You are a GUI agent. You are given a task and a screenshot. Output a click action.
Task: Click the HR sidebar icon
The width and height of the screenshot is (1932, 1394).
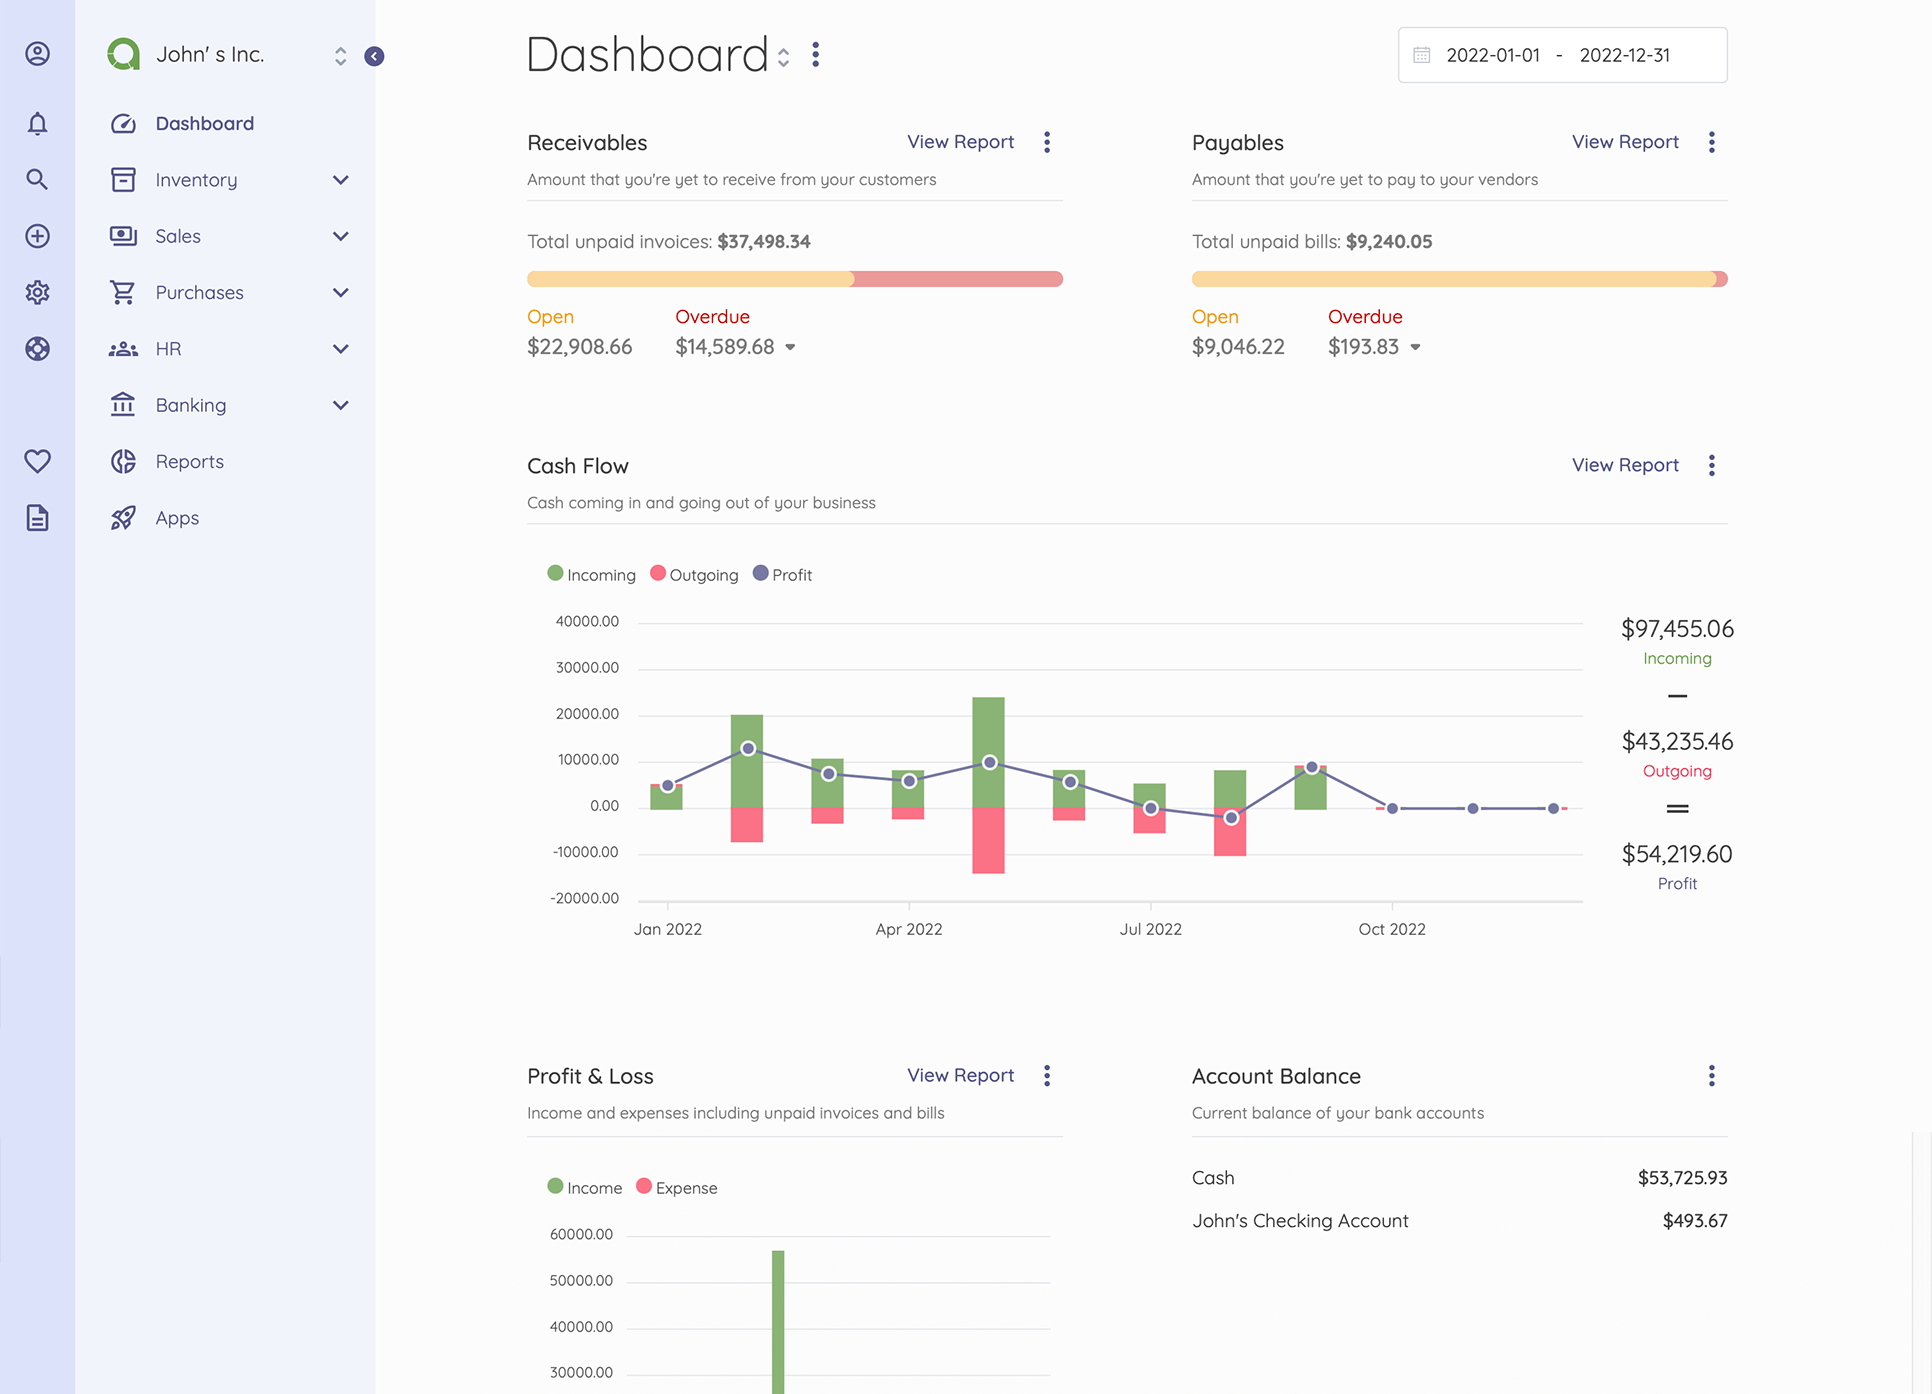click(123, 348)
